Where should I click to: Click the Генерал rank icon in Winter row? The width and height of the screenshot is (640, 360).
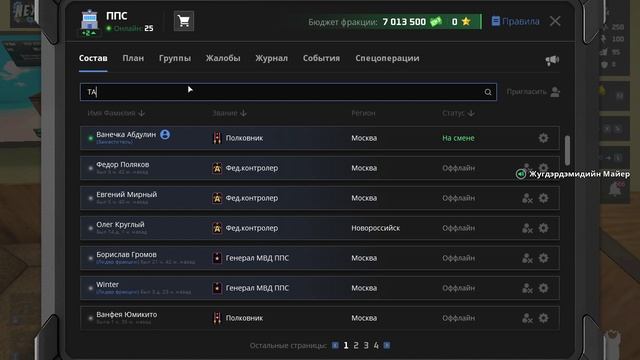pos(217,288)
